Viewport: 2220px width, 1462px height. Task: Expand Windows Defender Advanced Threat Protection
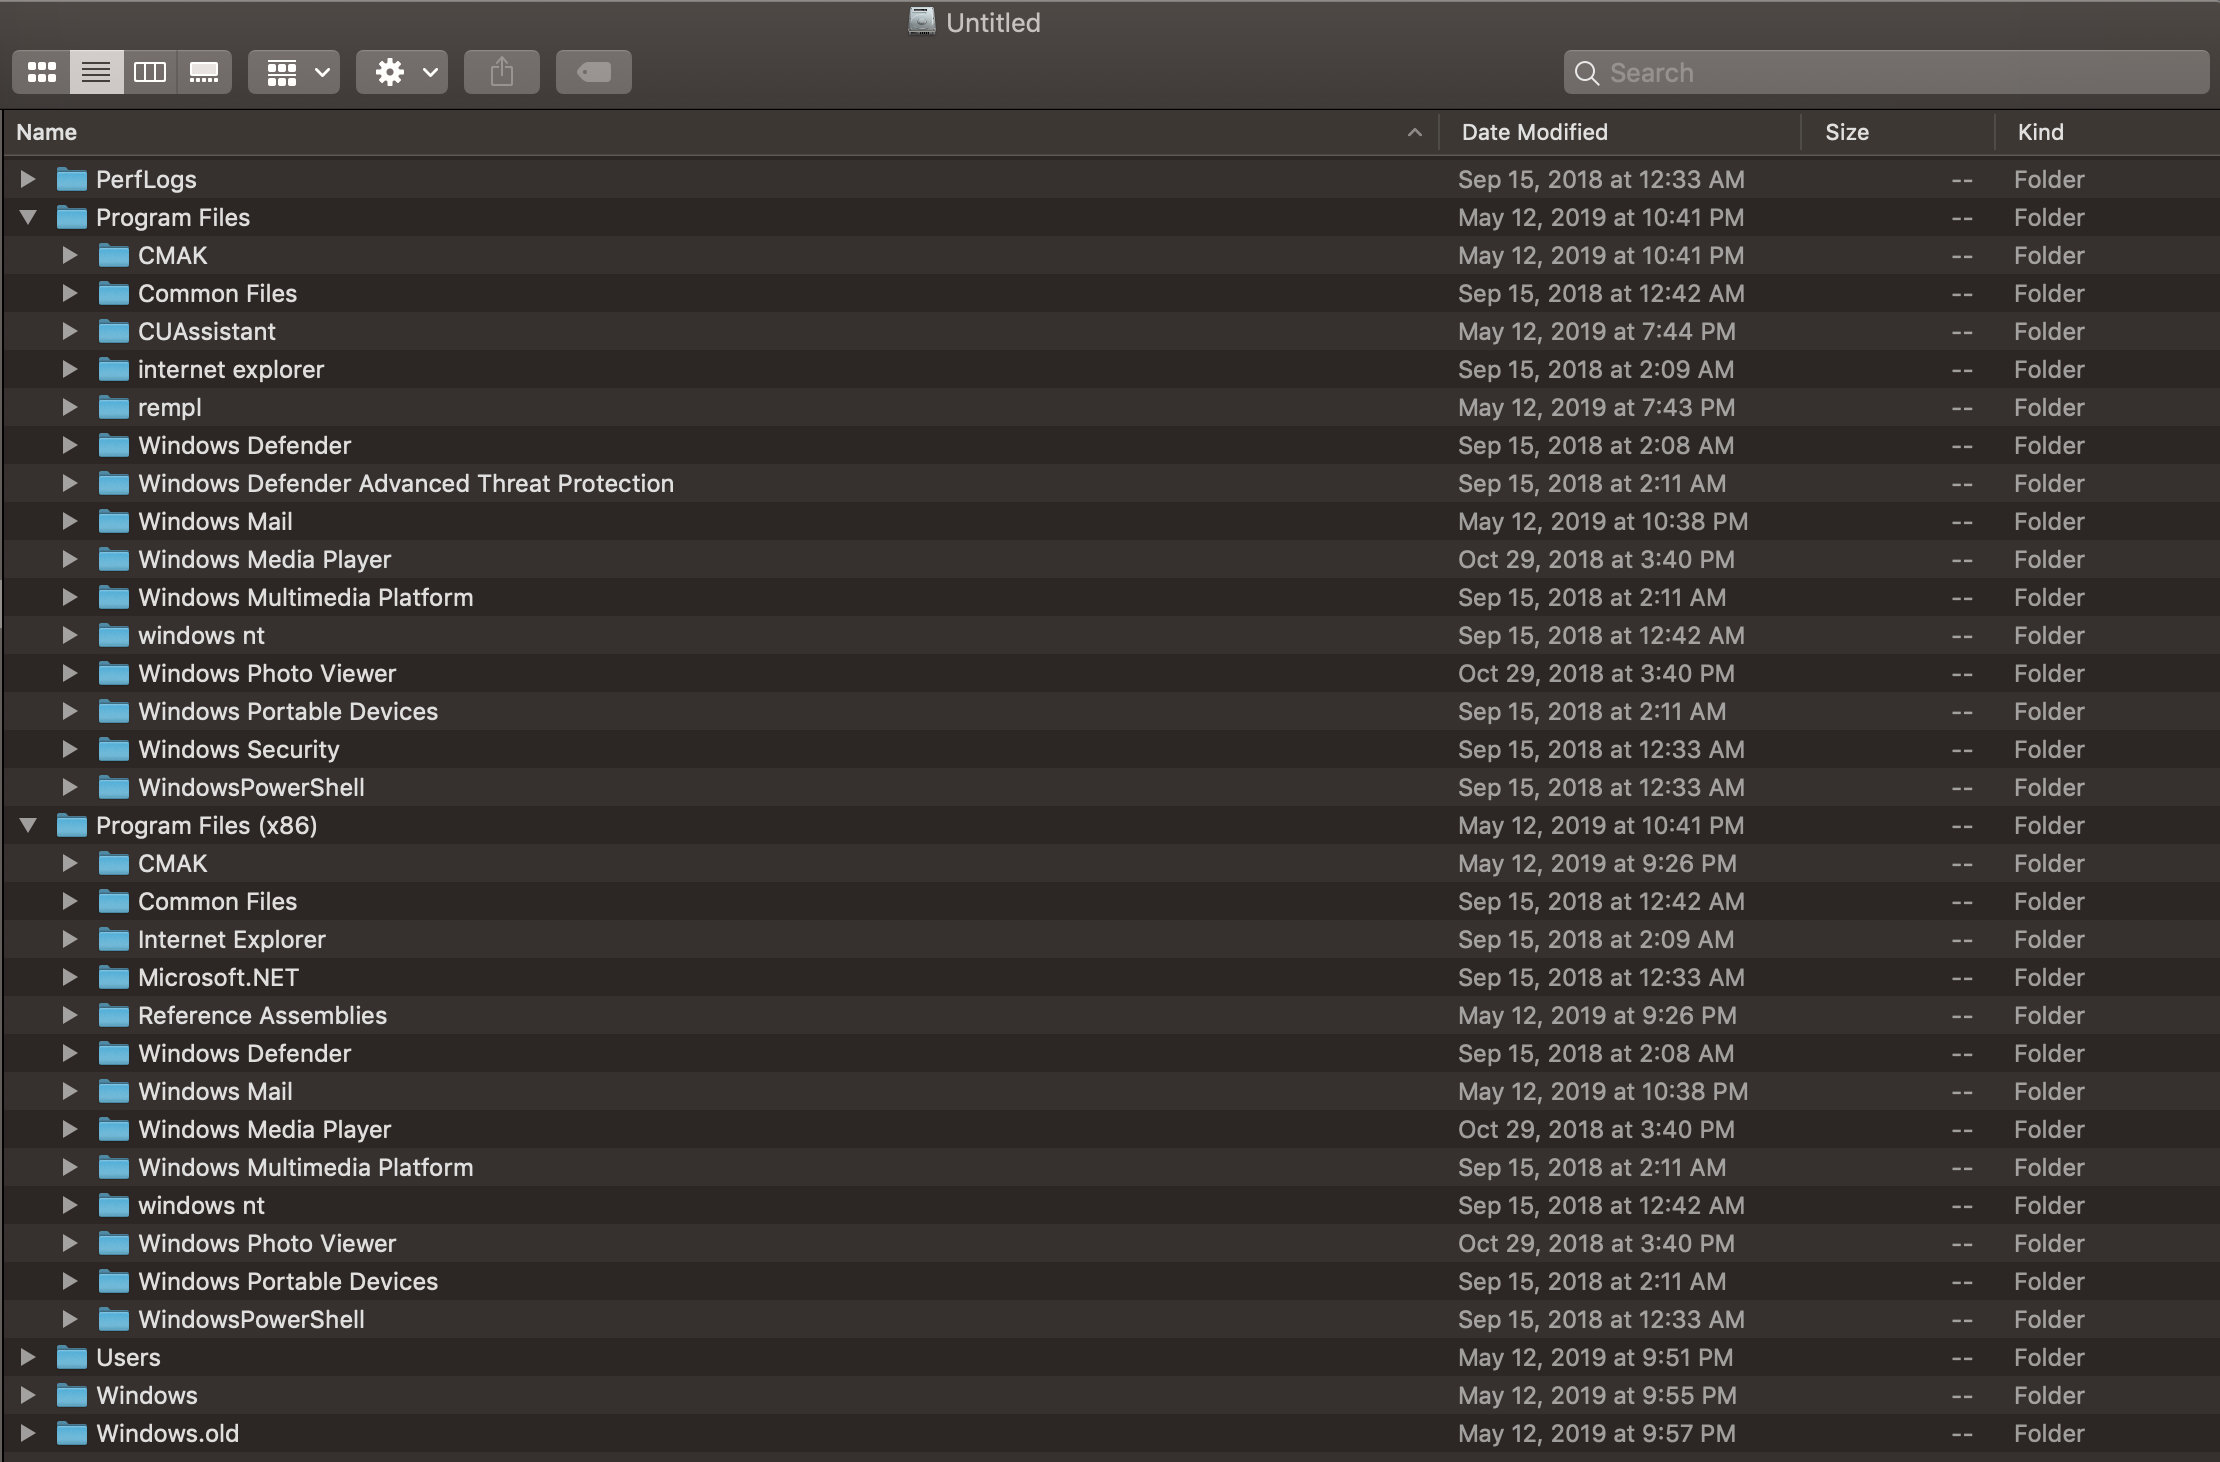tap(69, 483)
